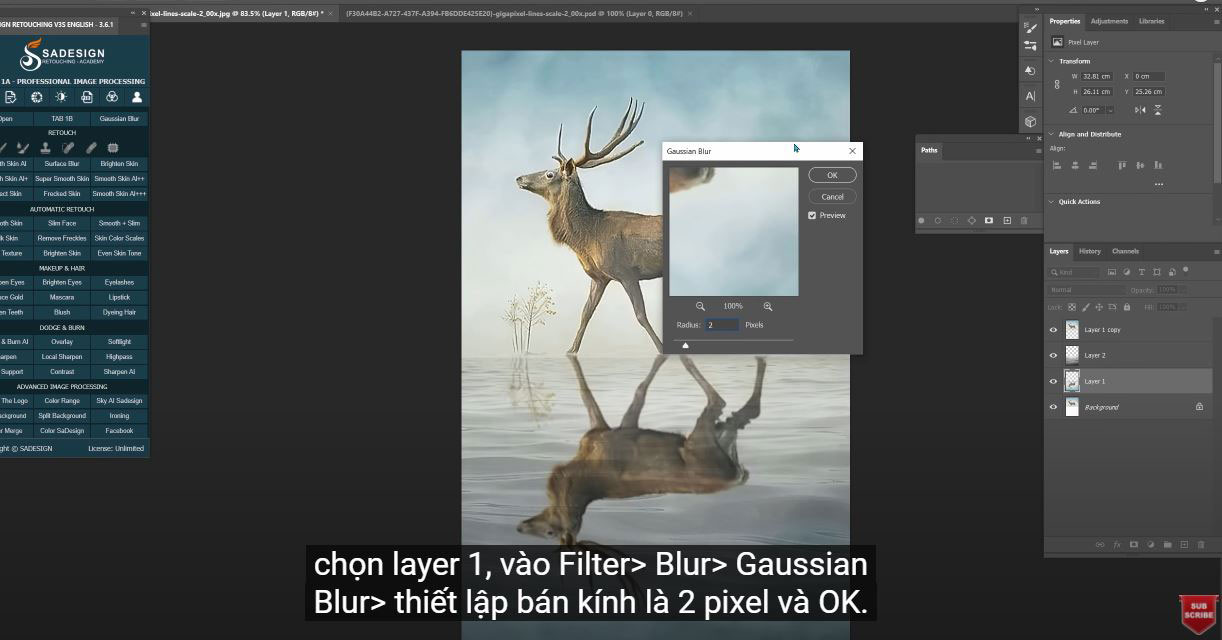Open the Layers panel flyout menu

(1216, 252)
